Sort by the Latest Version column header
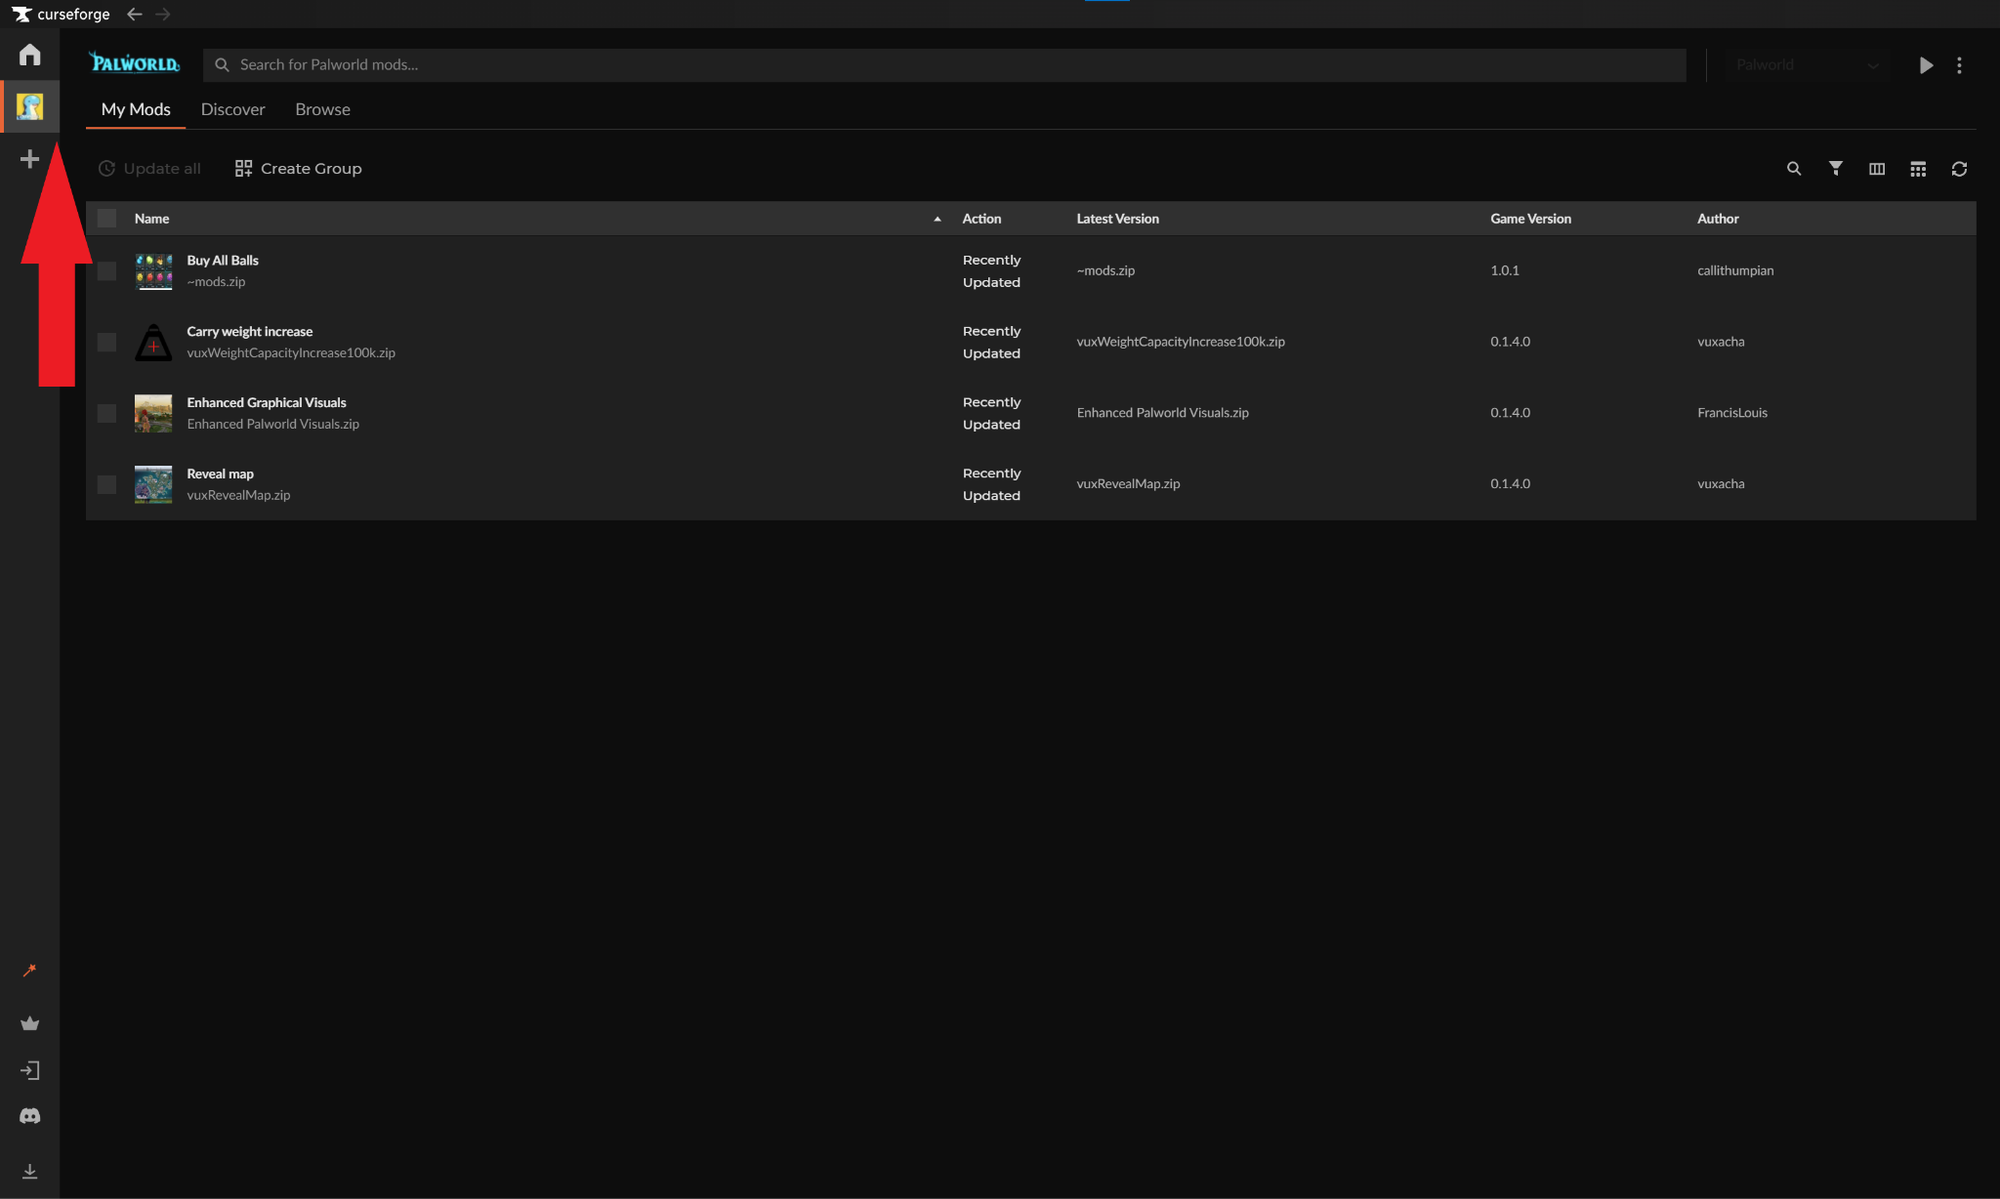 point(1117,218)
